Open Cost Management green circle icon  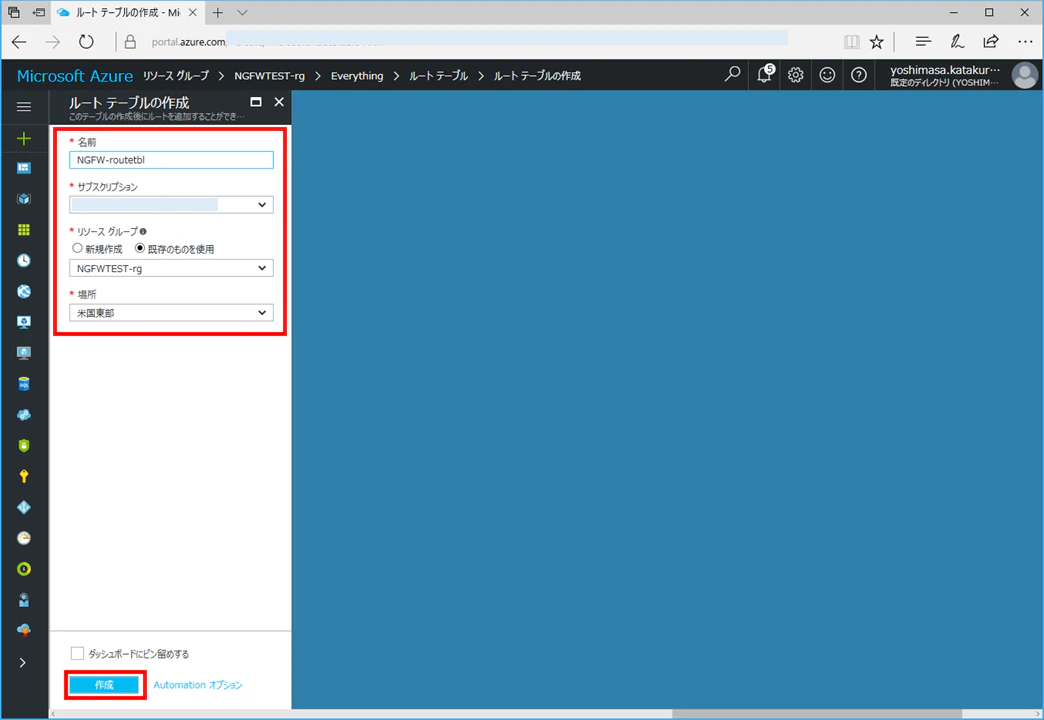[24, 569]
